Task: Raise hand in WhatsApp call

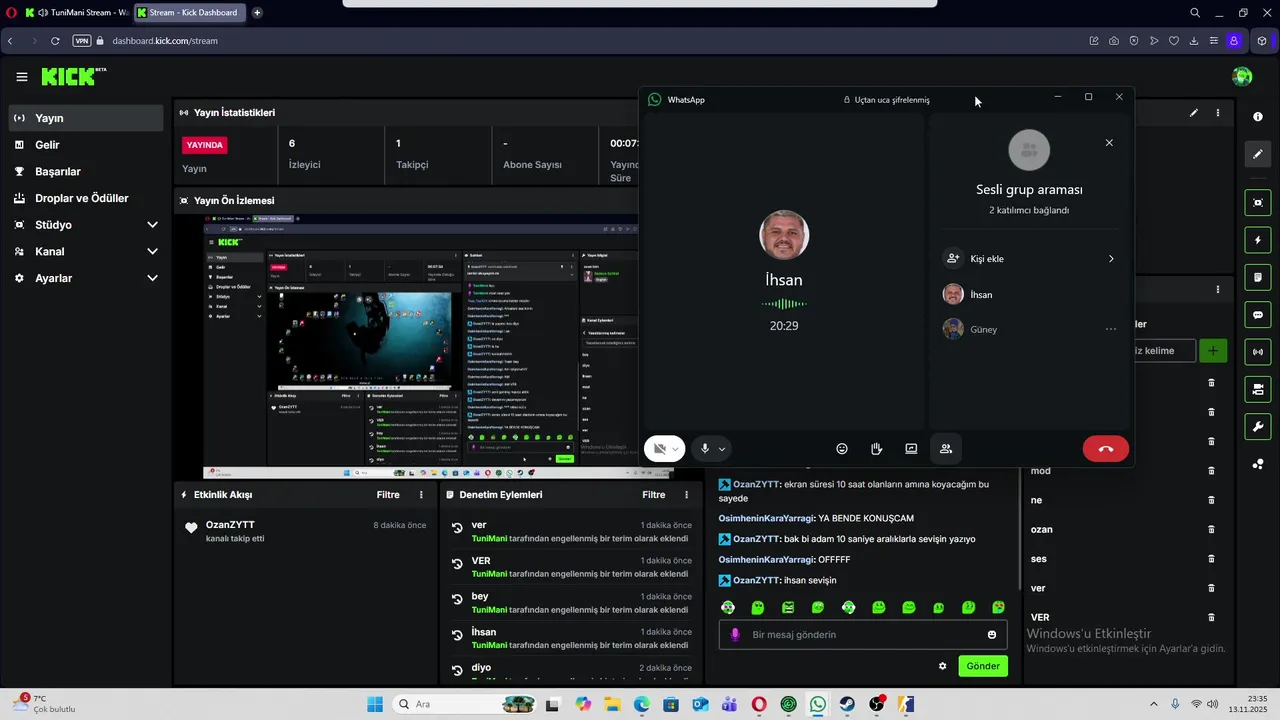Action: point(876,449)
